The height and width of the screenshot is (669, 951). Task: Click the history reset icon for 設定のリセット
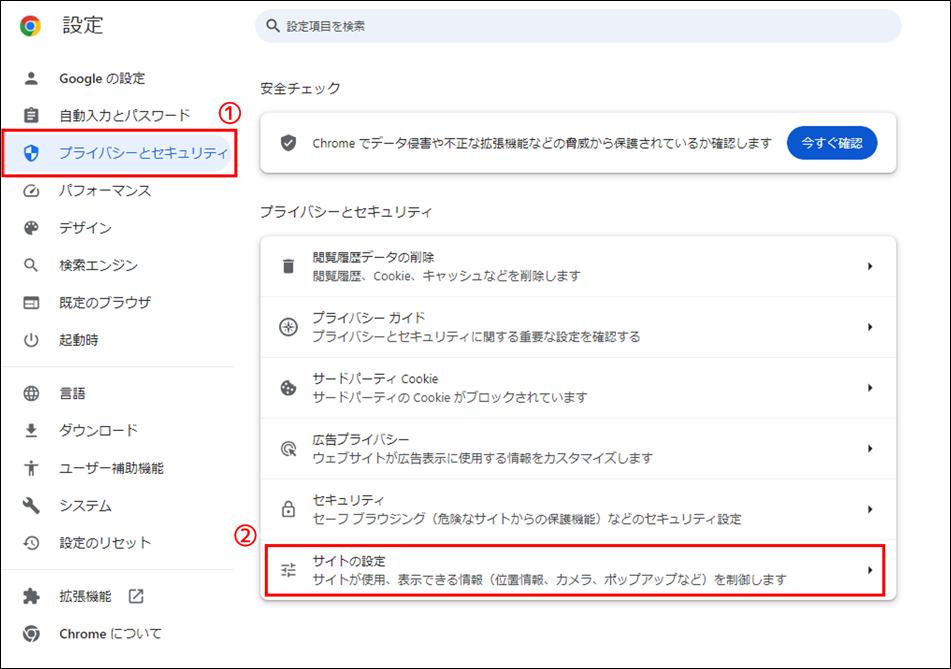coord(31,543)
